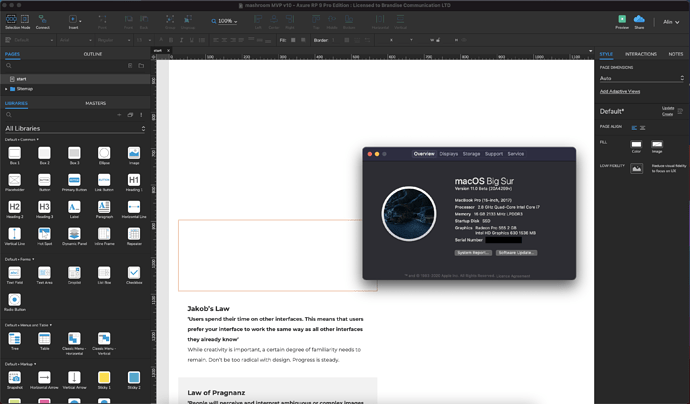Open the All Libraries dropdown
The image size is (690, 404).
click(x=75, y=129)
